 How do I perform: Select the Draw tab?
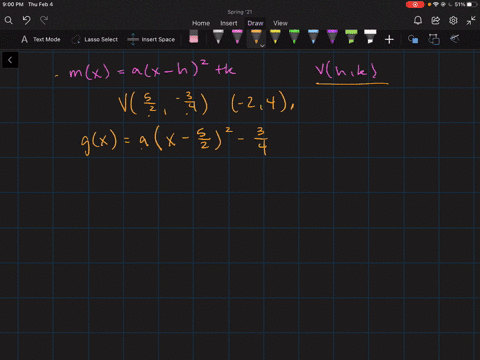coord(255,23)
